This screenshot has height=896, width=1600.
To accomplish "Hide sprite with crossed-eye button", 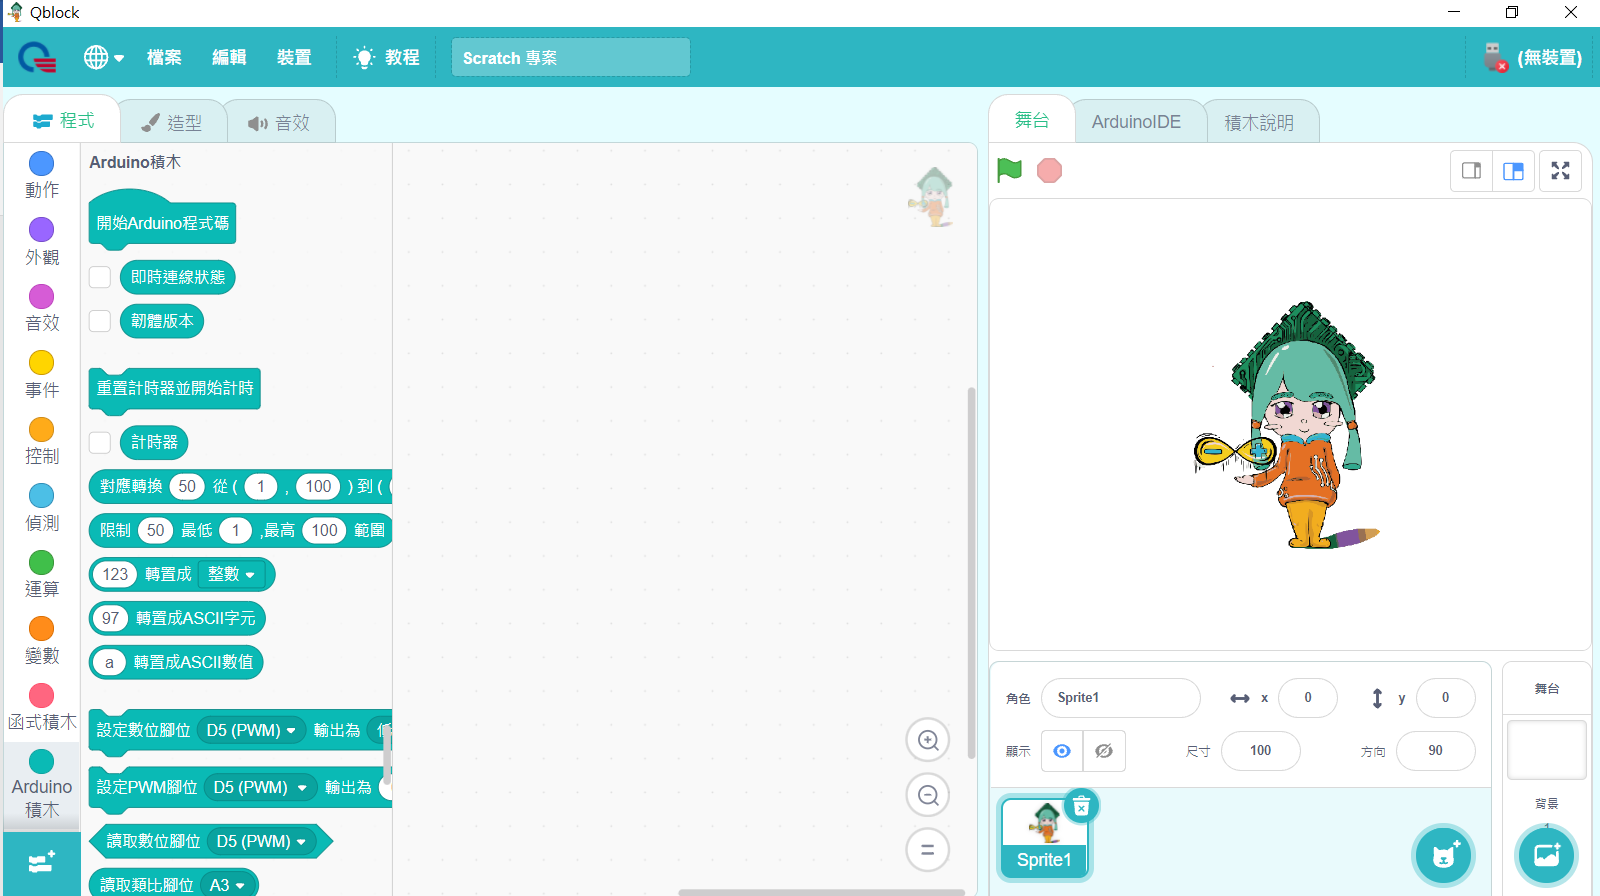I will click(1104, 751).
